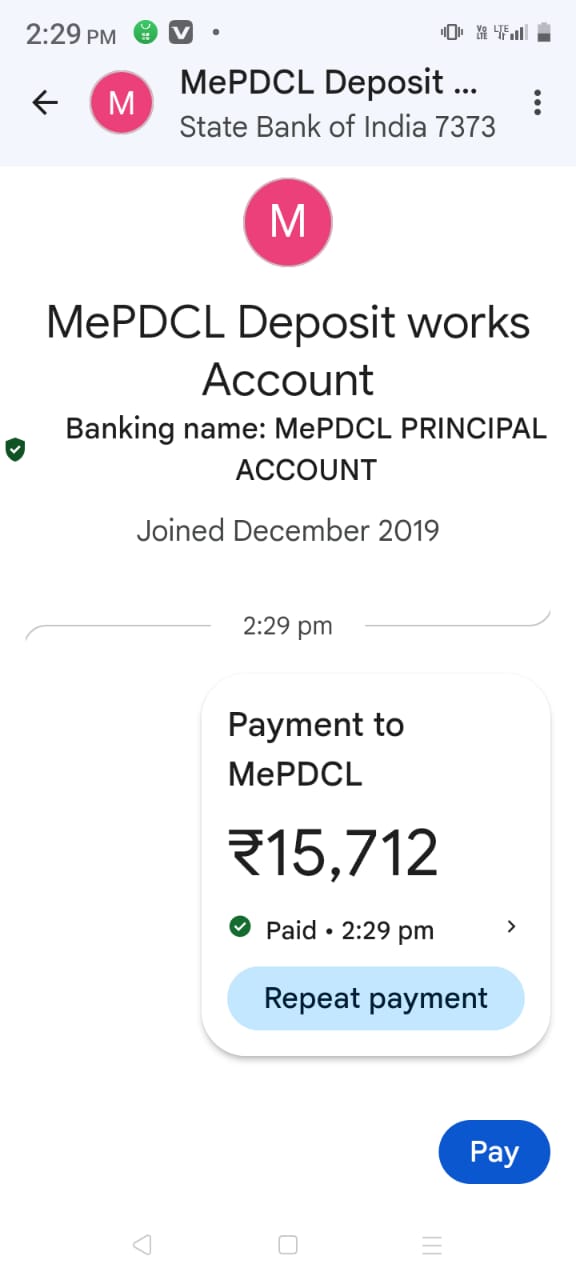Tap the back arrow icon
Viewport: 576px width, 1280px height.
click(x=45, y=102)
